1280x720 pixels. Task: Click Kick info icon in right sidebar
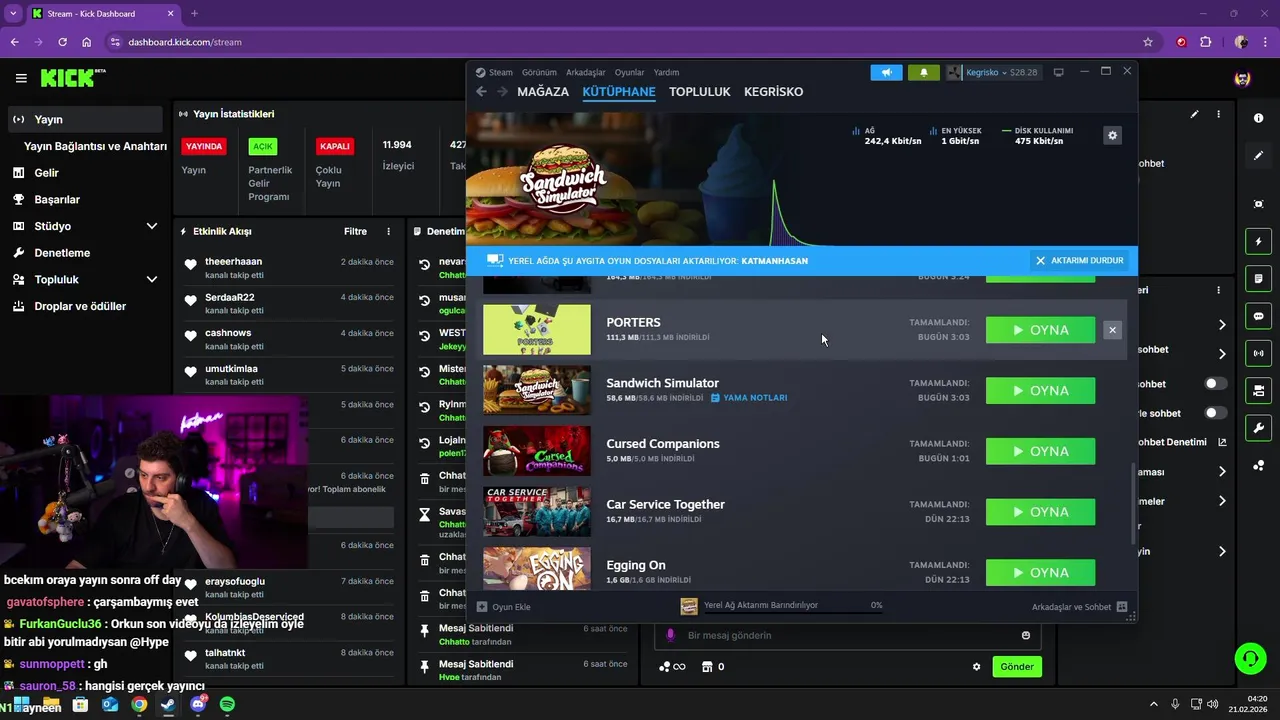point(1258,118)
